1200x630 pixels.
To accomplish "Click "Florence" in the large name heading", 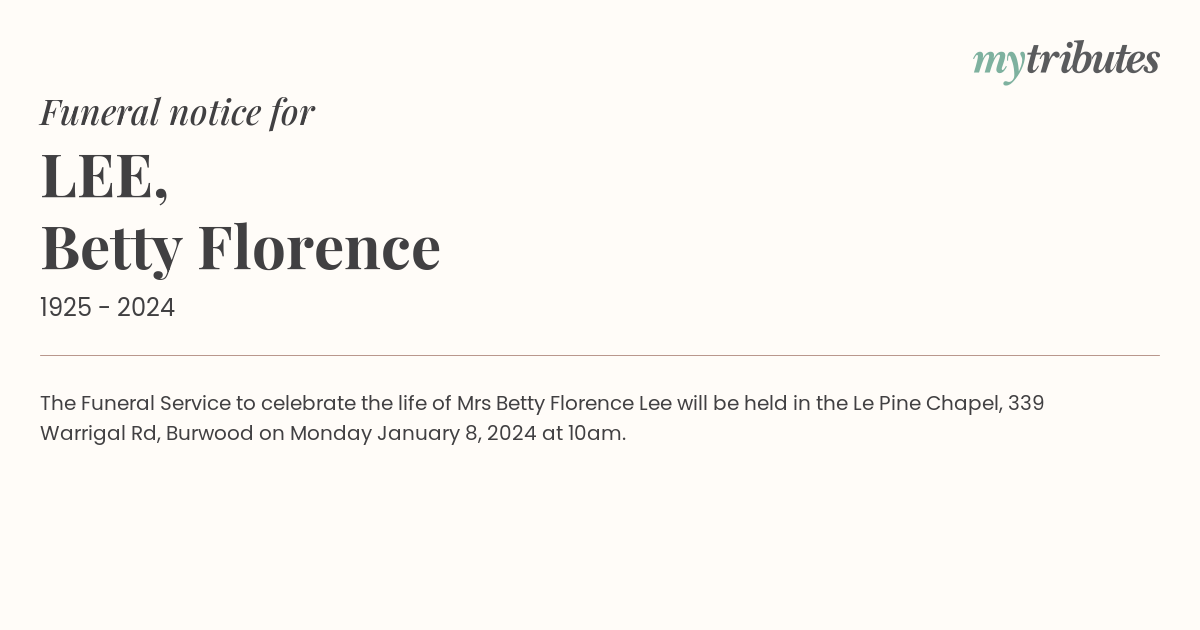I will click(x=319, y=247).
